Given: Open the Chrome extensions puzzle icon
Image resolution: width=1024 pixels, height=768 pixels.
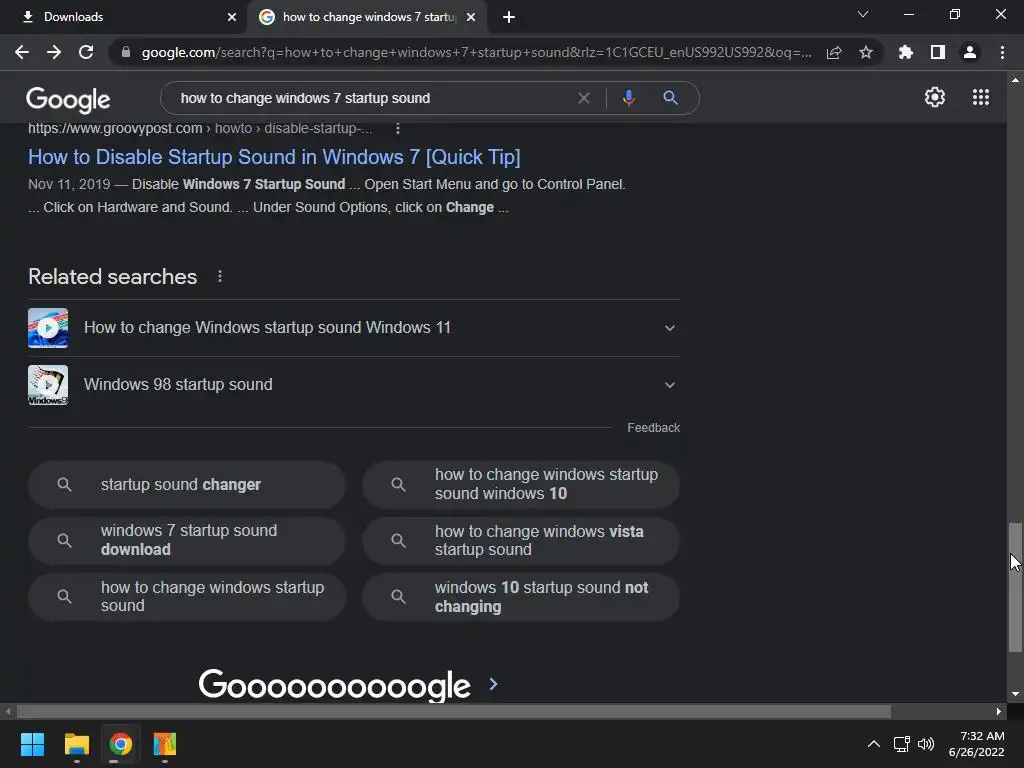Looking at the screenshot, I should (x=906, y=52).
